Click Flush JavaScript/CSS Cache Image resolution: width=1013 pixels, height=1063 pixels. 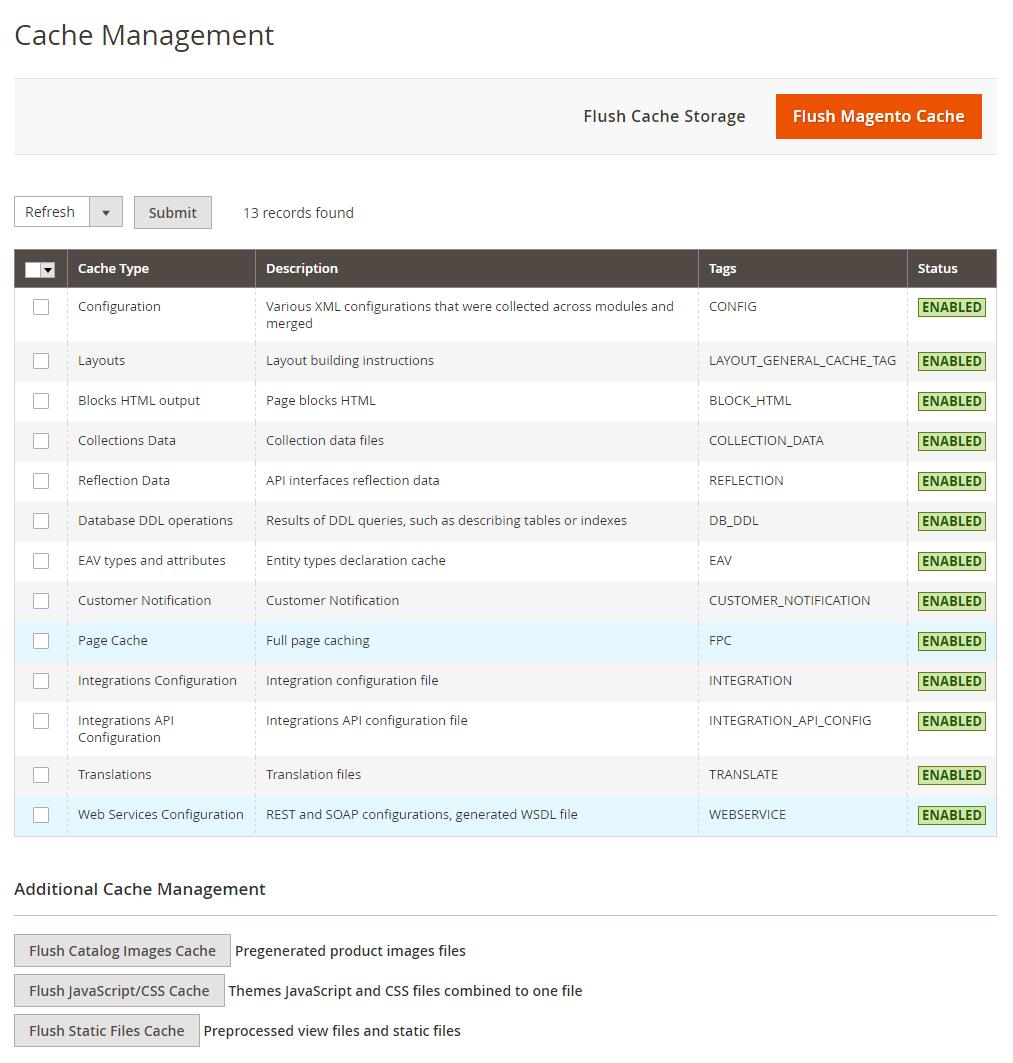click(119, 990)
